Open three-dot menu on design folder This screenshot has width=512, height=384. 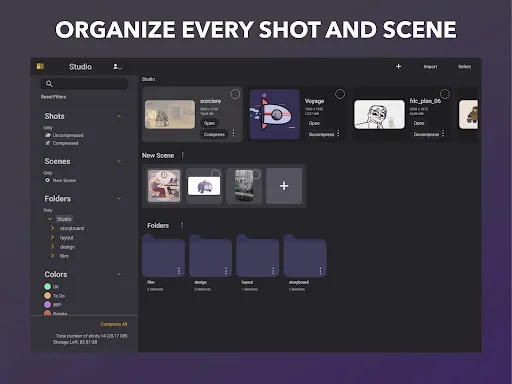226,271
